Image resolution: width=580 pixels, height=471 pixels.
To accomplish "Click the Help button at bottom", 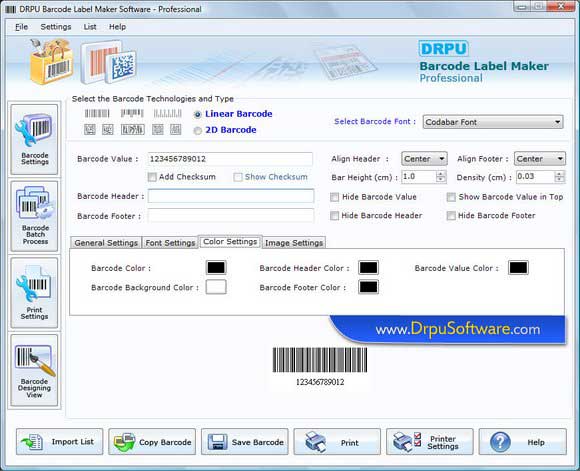I will (x=523, y=442).
